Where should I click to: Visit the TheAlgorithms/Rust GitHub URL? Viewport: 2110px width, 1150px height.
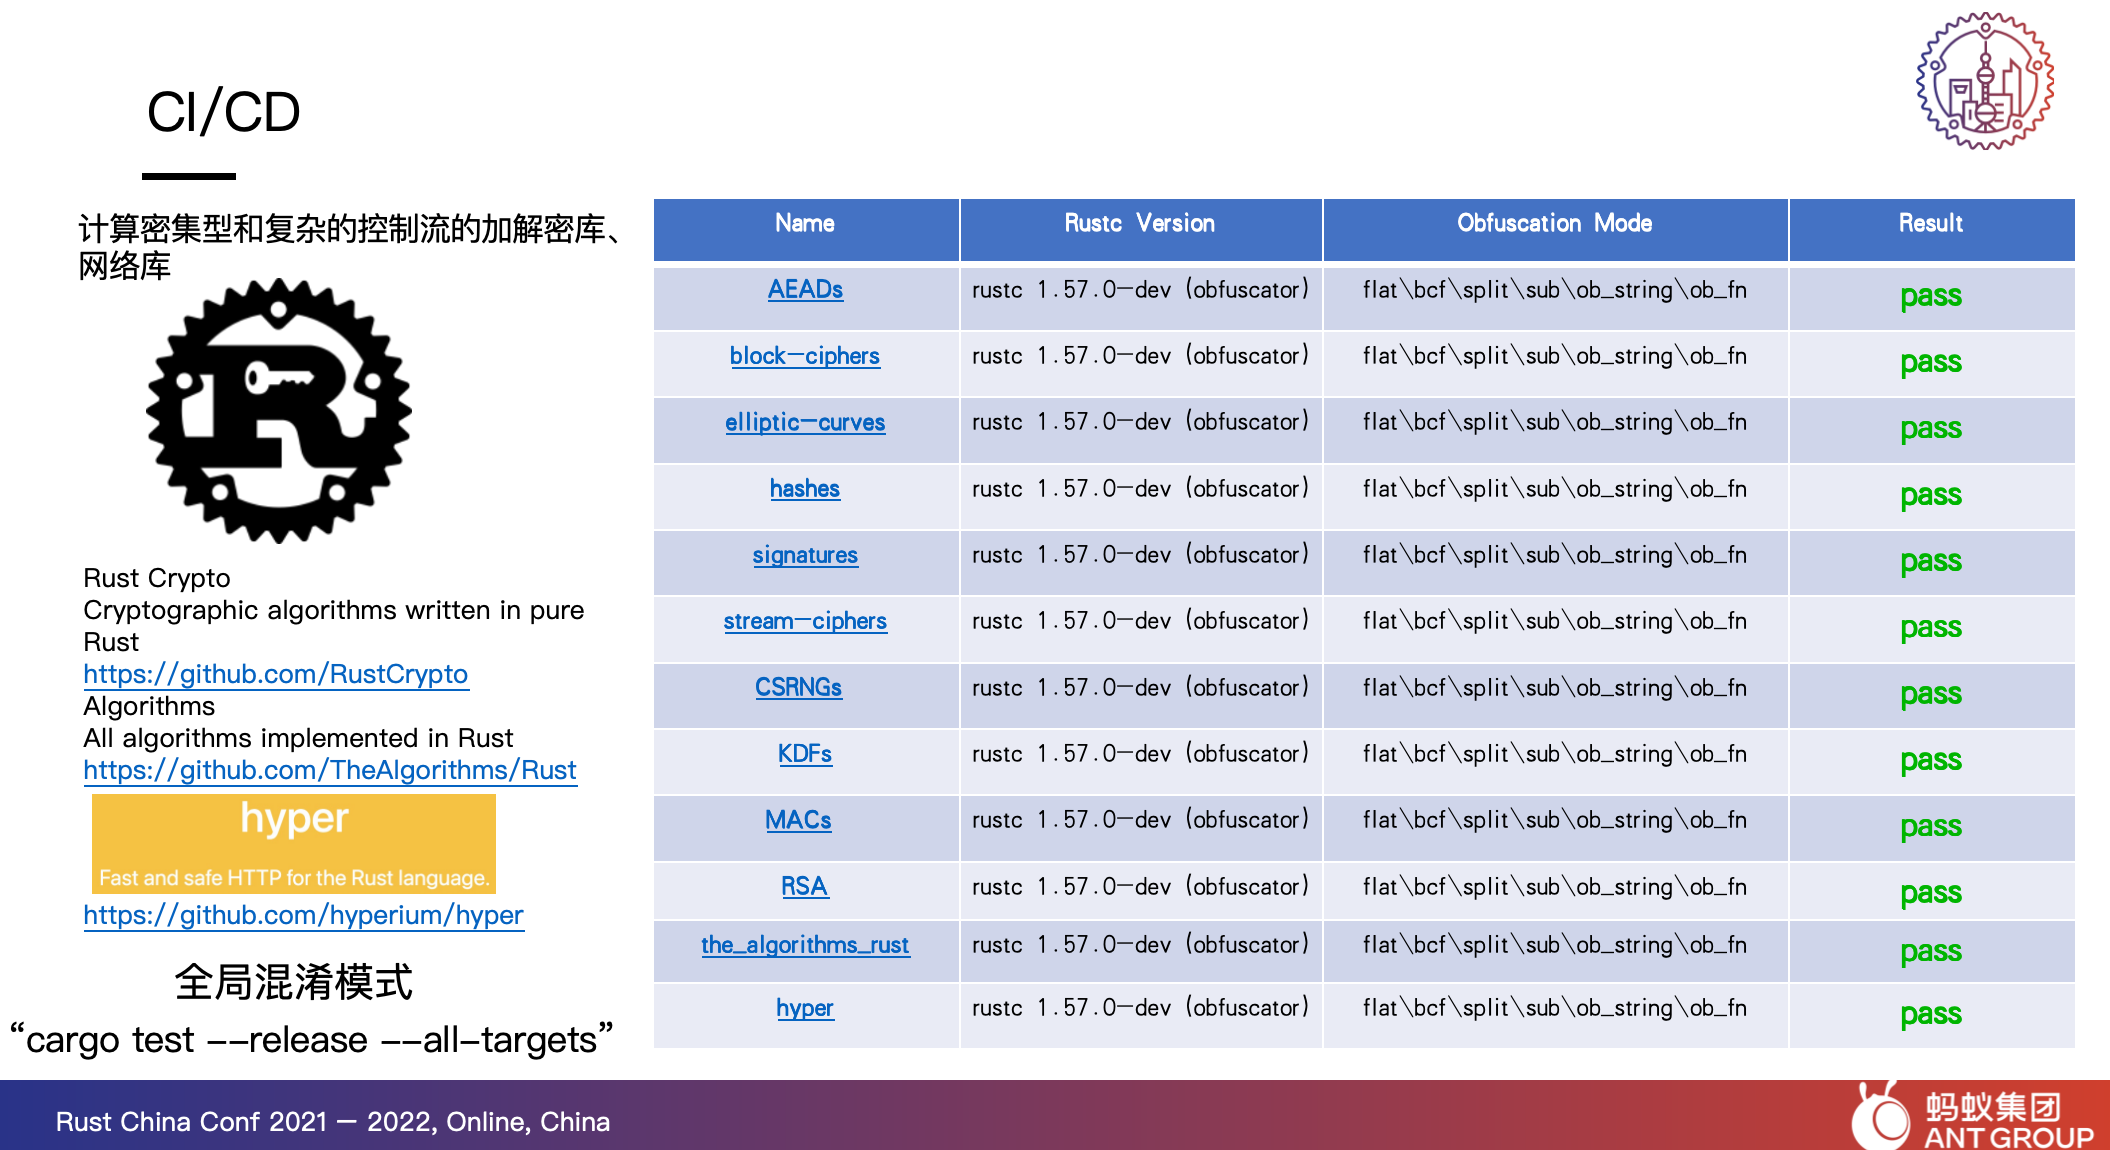(330, 770)
